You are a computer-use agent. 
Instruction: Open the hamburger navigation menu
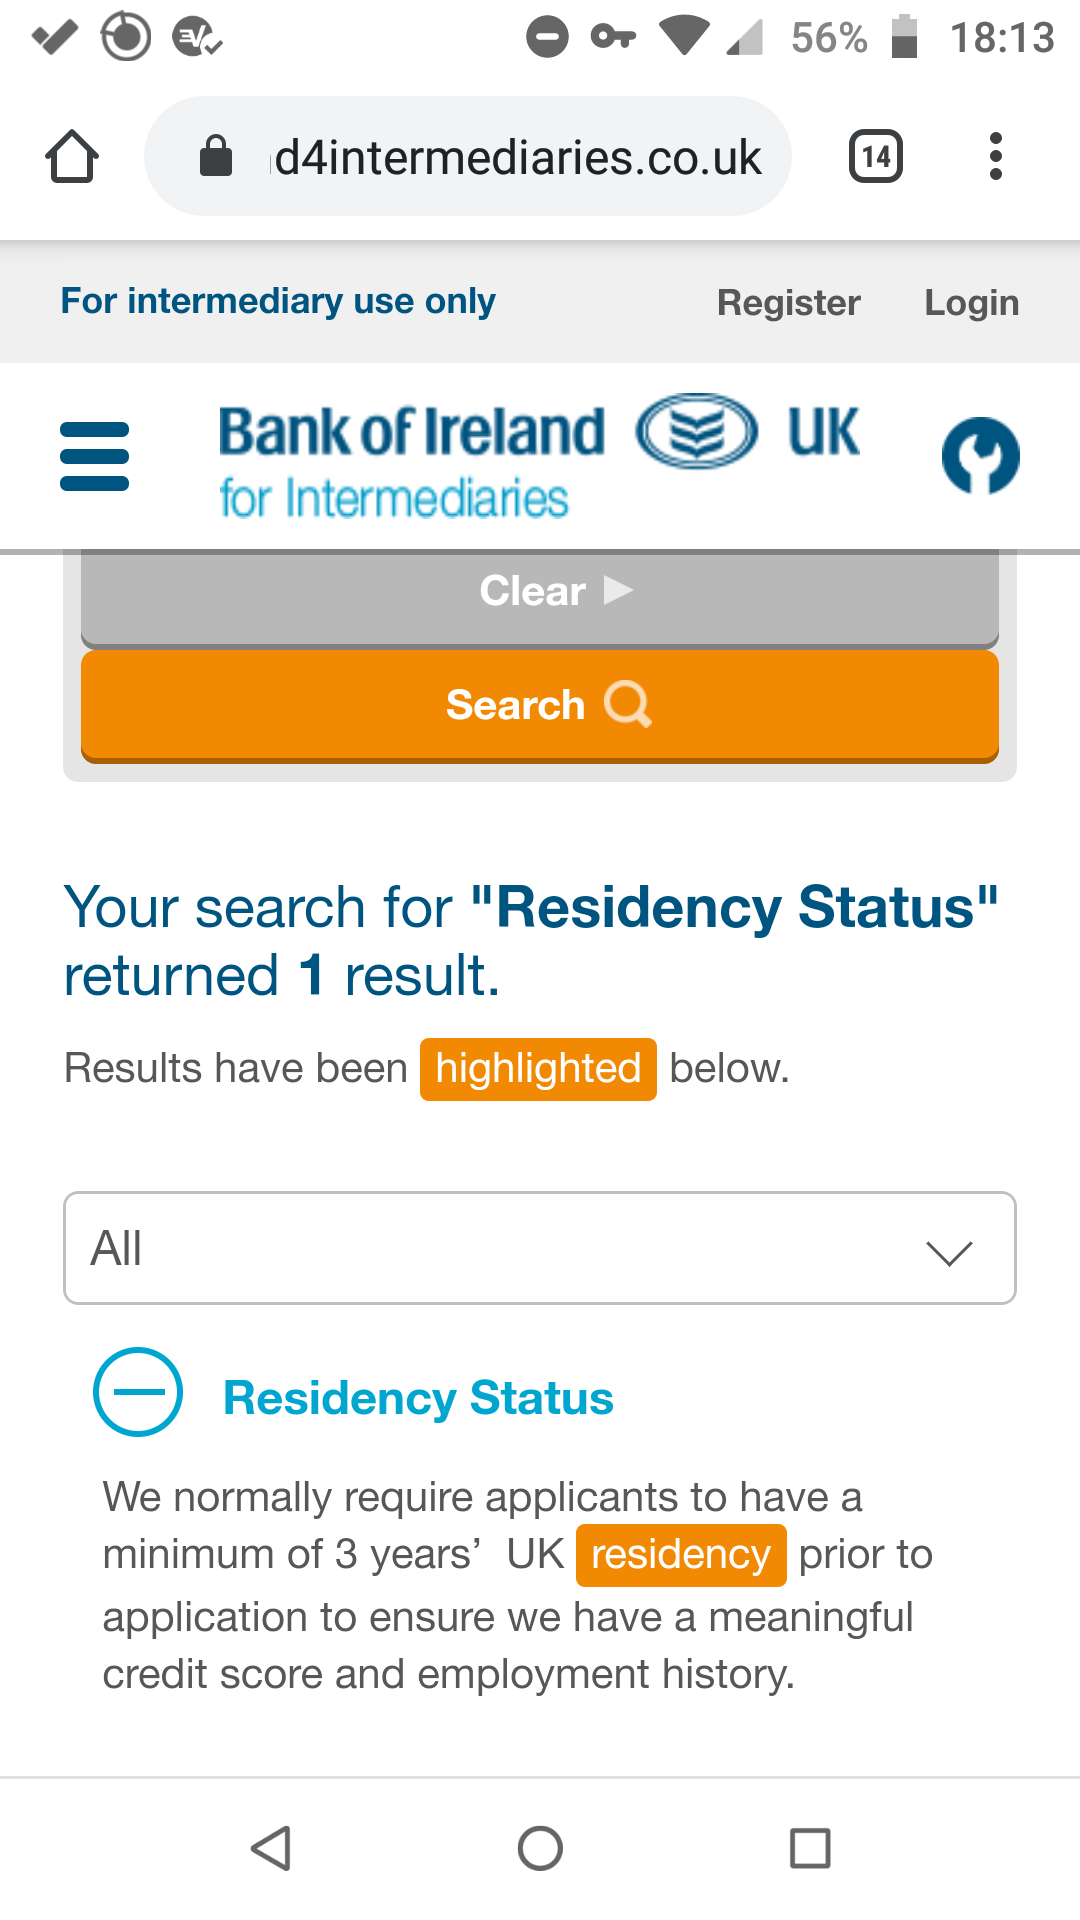point(95,457)
